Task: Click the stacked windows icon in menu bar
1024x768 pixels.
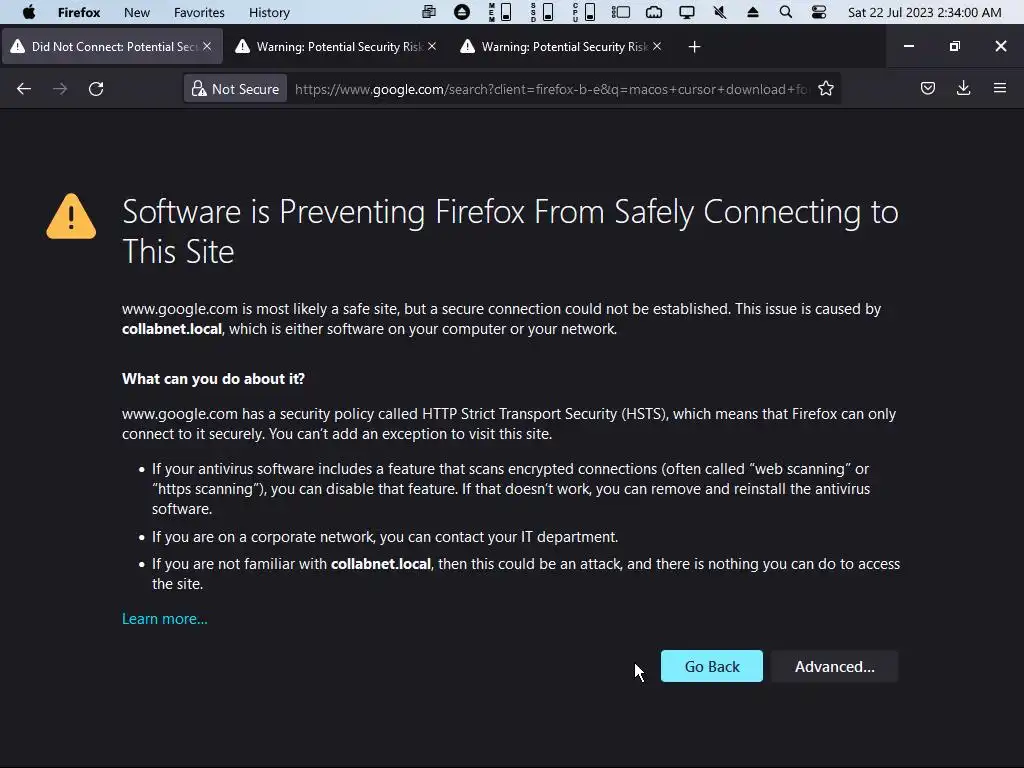Action: [x=429, y=12]
